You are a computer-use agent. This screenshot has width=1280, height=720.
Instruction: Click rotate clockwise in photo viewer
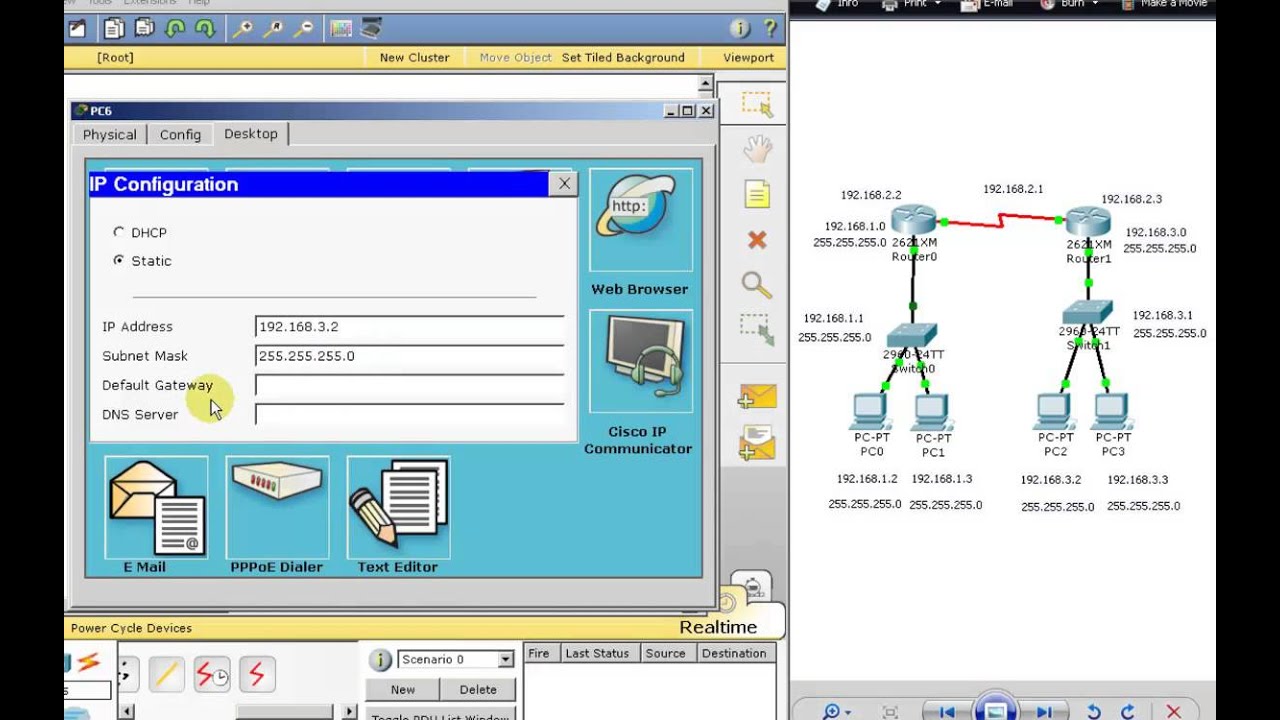point(1127,711)
